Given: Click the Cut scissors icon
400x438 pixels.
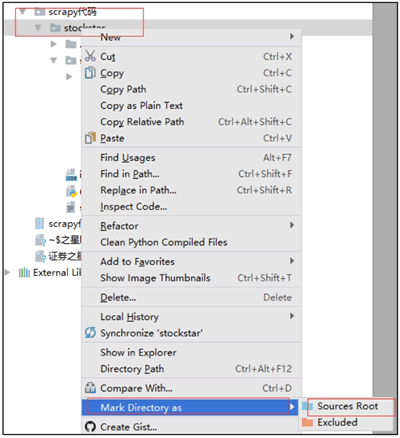Looking at the screenshot, I should [90, 56].
